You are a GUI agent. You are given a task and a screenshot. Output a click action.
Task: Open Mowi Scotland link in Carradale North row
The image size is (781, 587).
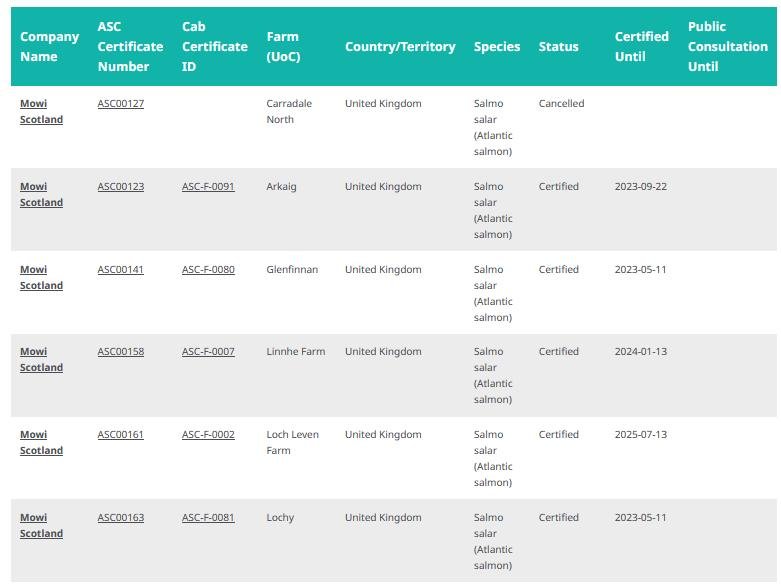[x=41, y=112]
